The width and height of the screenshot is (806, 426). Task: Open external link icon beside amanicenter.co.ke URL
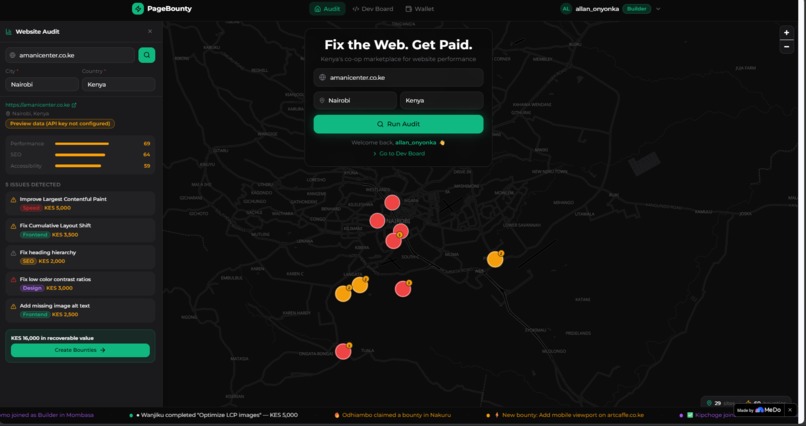pyautogui.click(x=74, y=105)
